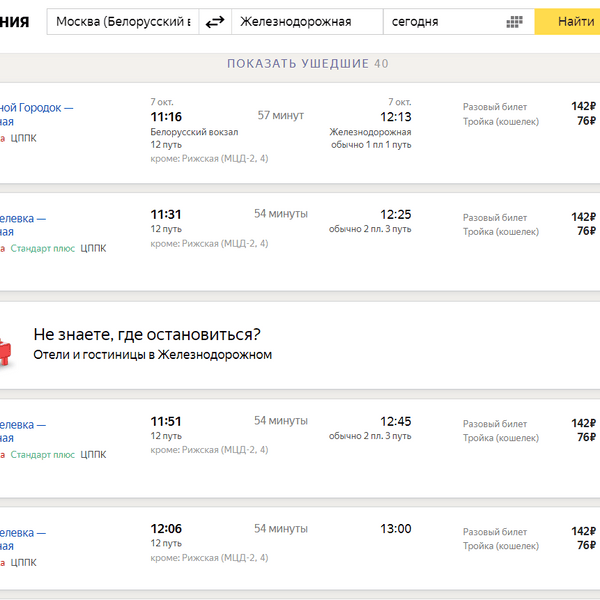Open carrier ЦППК on the 11:51 train
Viewport: 600px width, 600px height.
click(93, 454)
